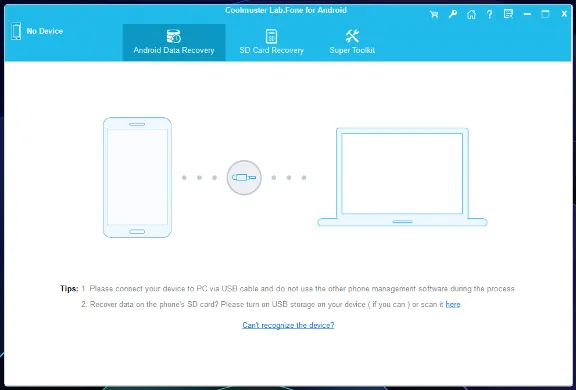Close the Coolmuster Lab.Fone window
This screenshot has width=576, height=390.
(x=564, y=14)
